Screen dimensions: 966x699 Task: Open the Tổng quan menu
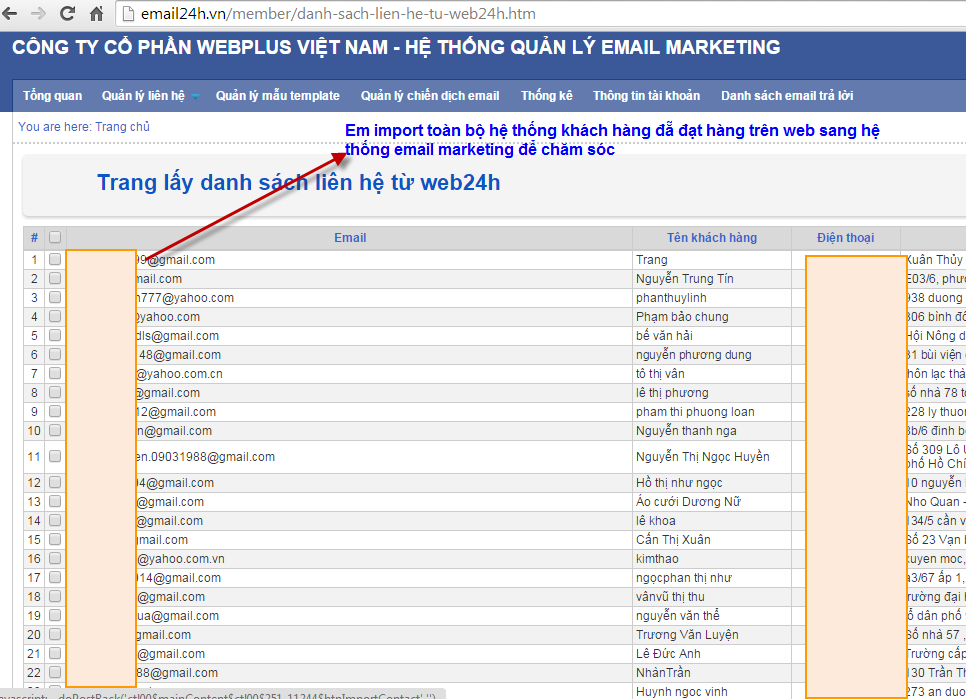coord(52,95)
